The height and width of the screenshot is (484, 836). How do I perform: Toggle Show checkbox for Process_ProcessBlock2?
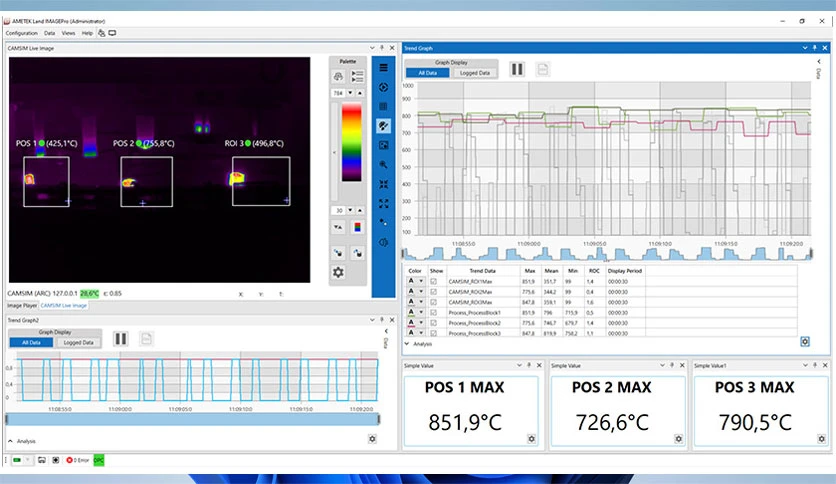coord(433,323)
